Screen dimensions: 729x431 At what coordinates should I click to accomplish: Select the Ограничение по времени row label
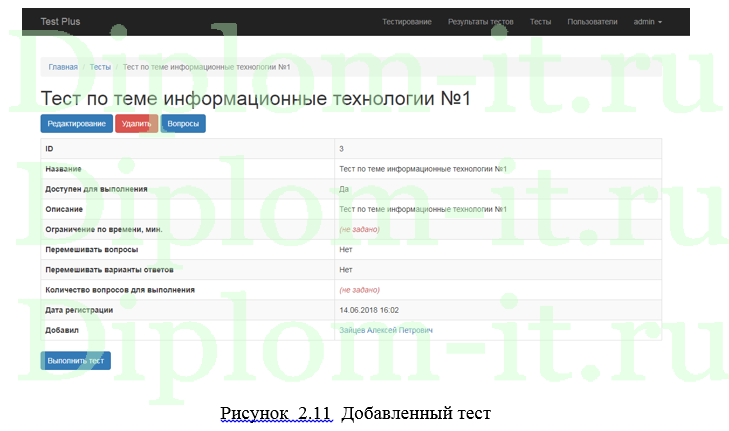tap(103, 229)
